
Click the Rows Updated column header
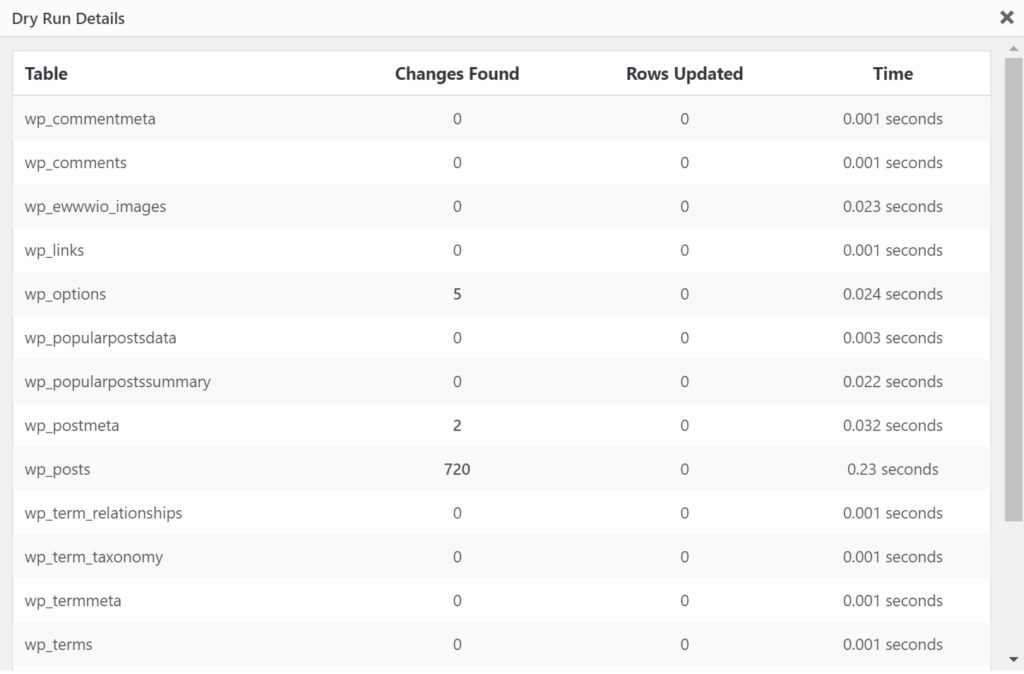tap(684, 73)
